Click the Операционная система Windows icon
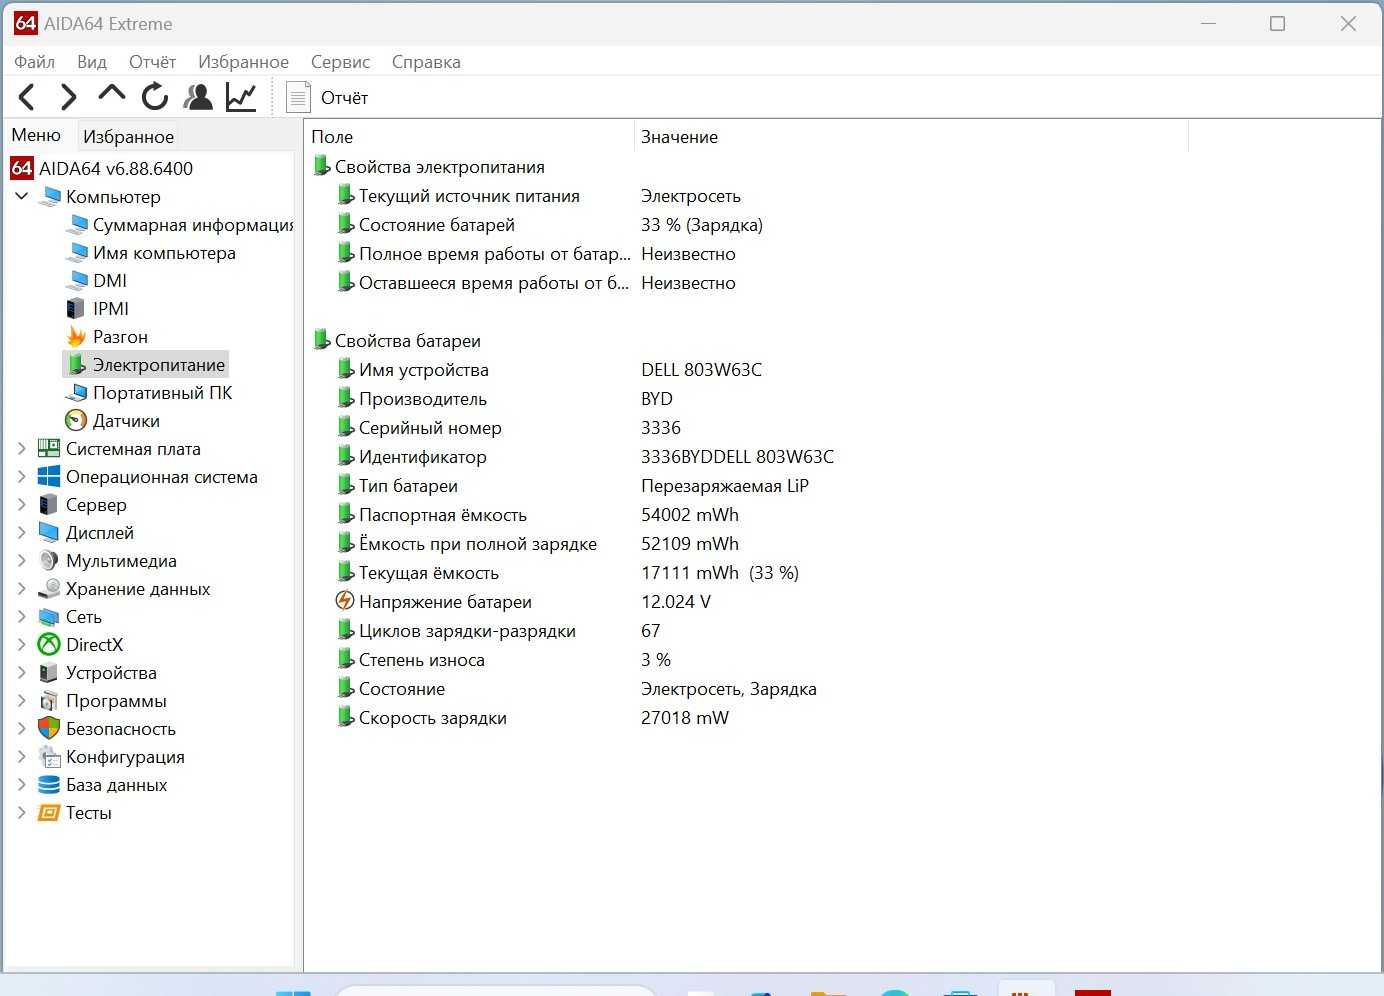This screenshot has width=1384, height=996. tap(49, 477)
